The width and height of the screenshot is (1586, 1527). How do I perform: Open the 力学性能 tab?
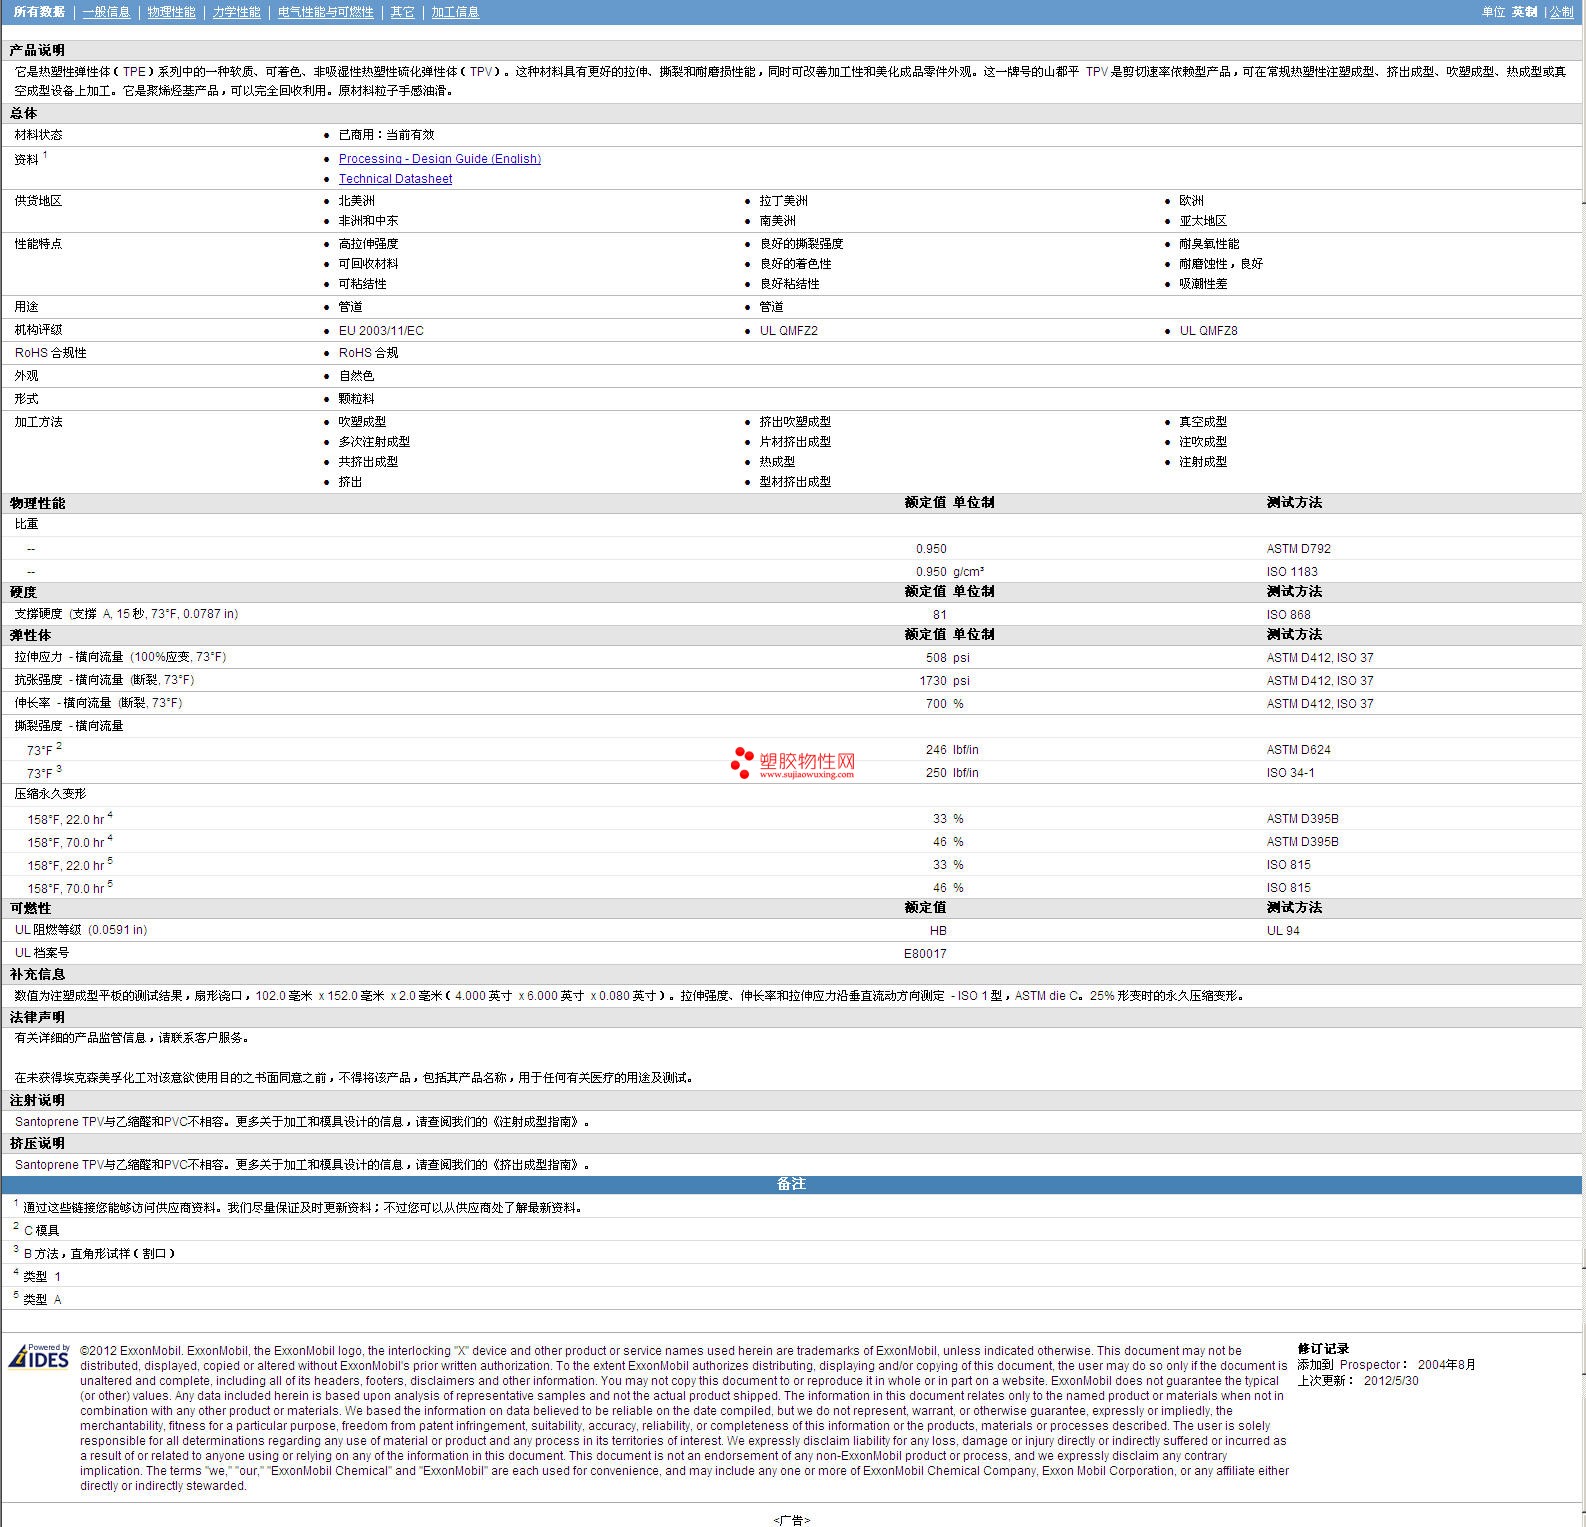pos(236,12)
